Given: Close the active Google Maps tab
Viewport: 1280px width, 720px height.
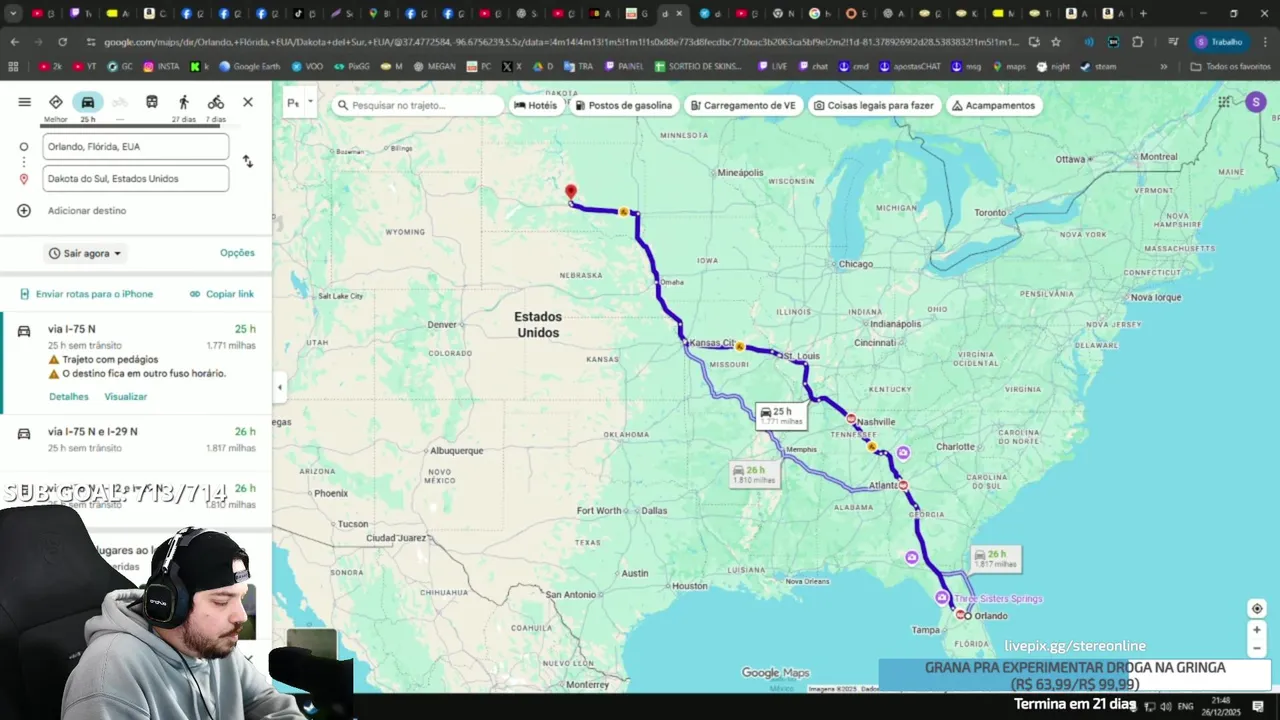Looking at the screenshot, I should [x=680, y=14].
